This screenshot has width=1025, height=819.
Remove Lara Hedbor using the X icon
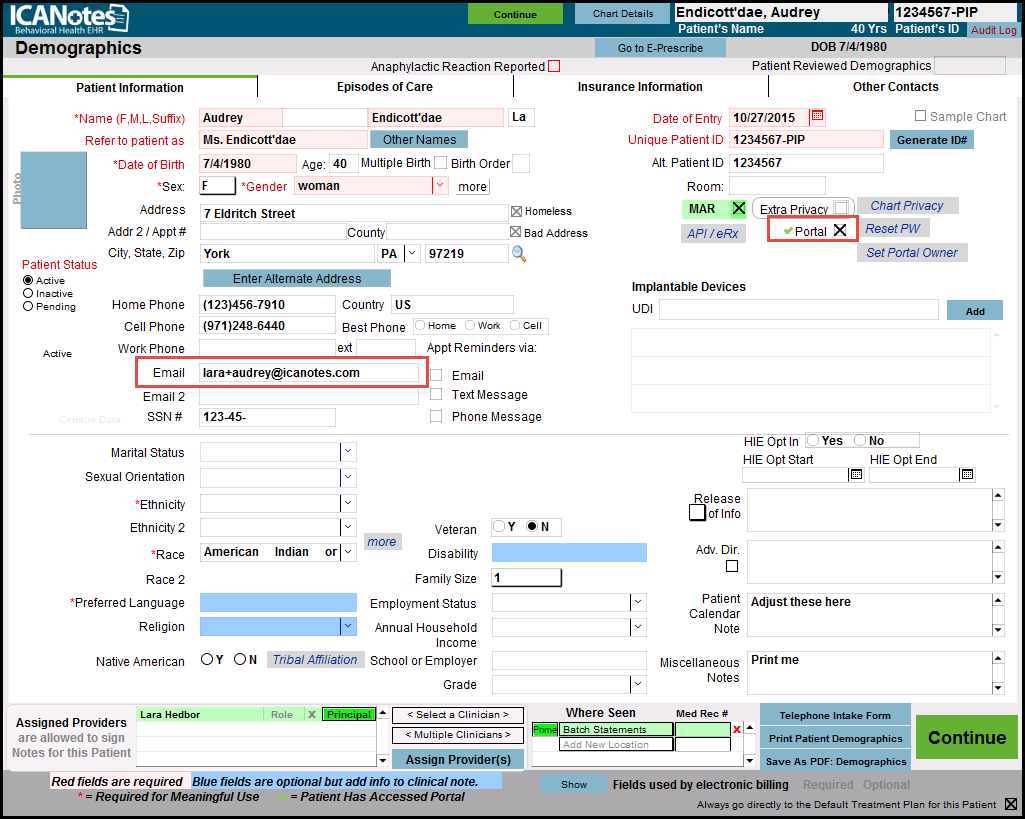pos(311,715)
